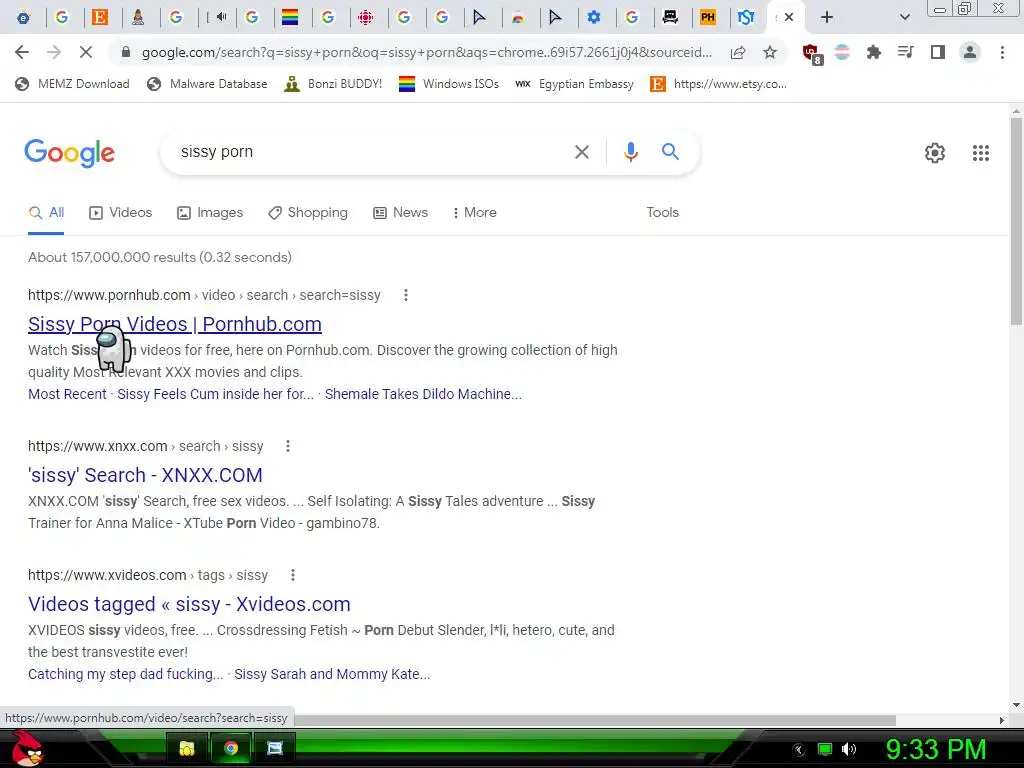Open the MEMZ Download bookmark
The height and width of the screenshot is (768, 1024).
[x=72, y=84]
